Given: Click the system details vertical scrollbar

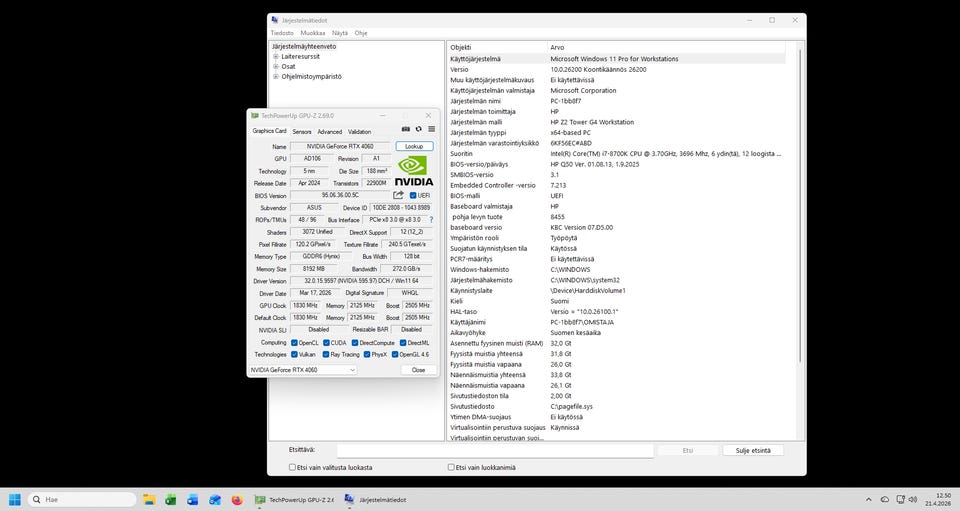Looking at the screenshot, I should pos(800,205).
